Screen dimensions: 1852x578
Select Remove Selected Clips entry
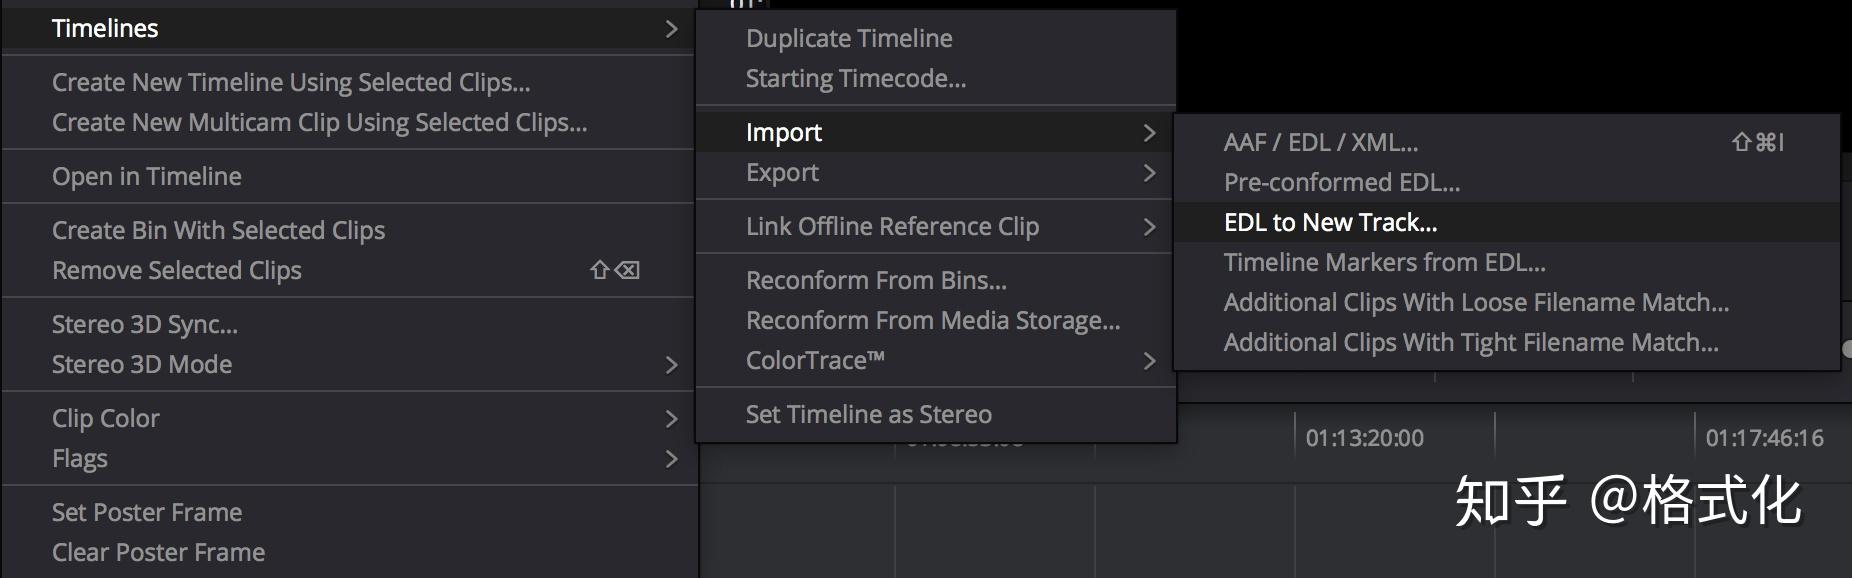pyautogui.click(x=177, y=271)
